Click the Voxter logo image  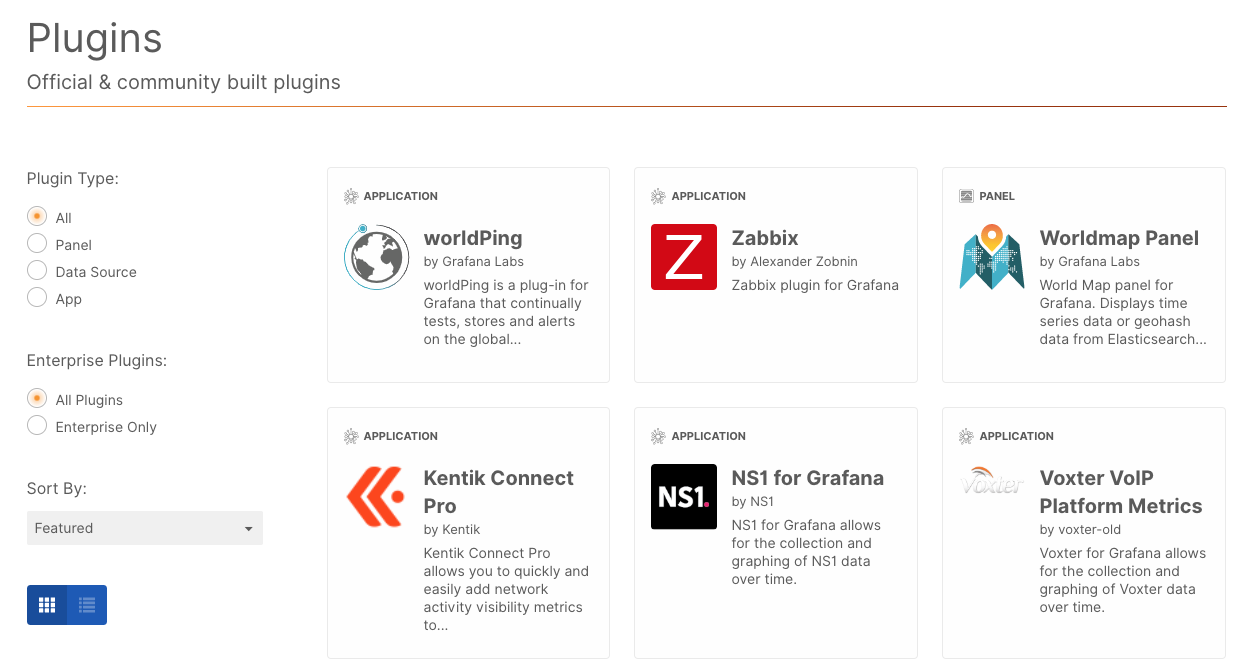coord(992,481)
